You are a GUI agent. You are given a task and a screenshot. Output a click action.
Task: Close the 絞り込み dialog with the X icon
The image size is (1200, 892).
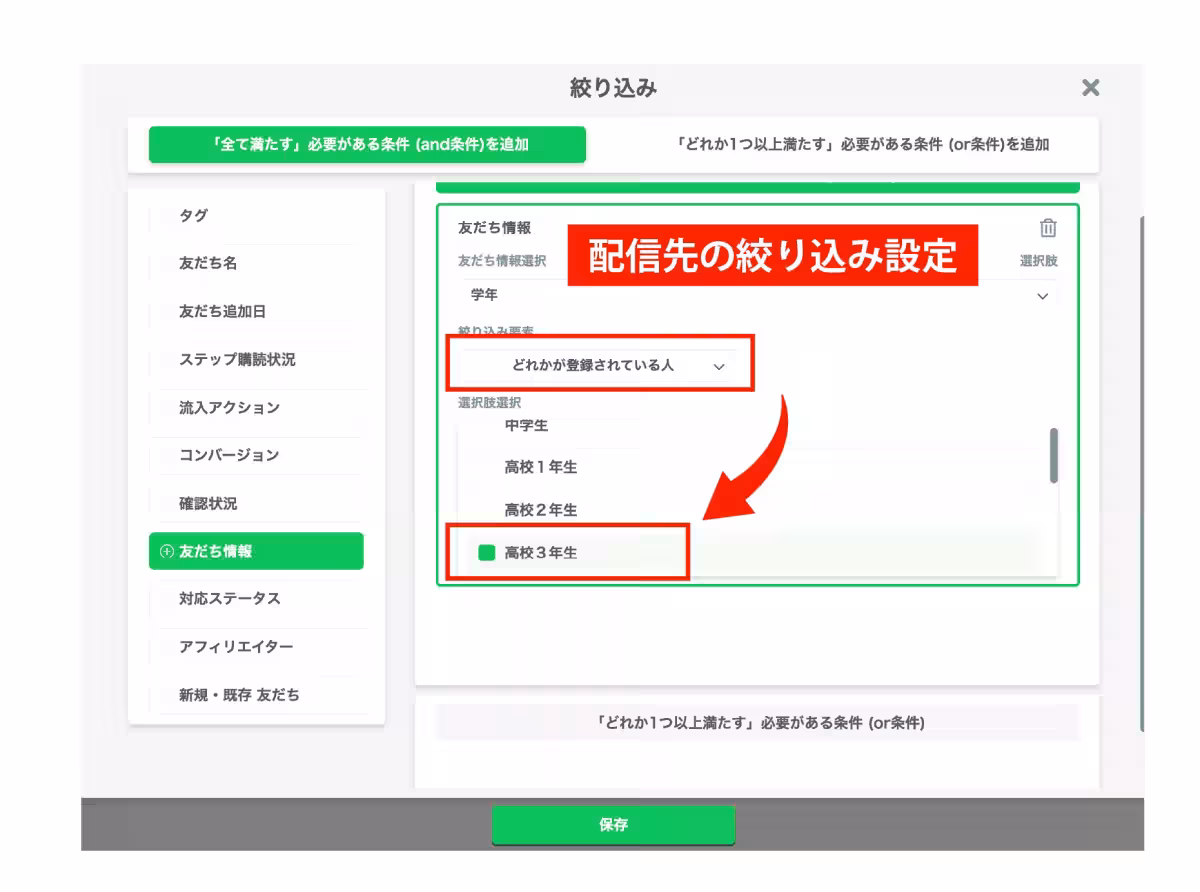tap(1090, 88)
